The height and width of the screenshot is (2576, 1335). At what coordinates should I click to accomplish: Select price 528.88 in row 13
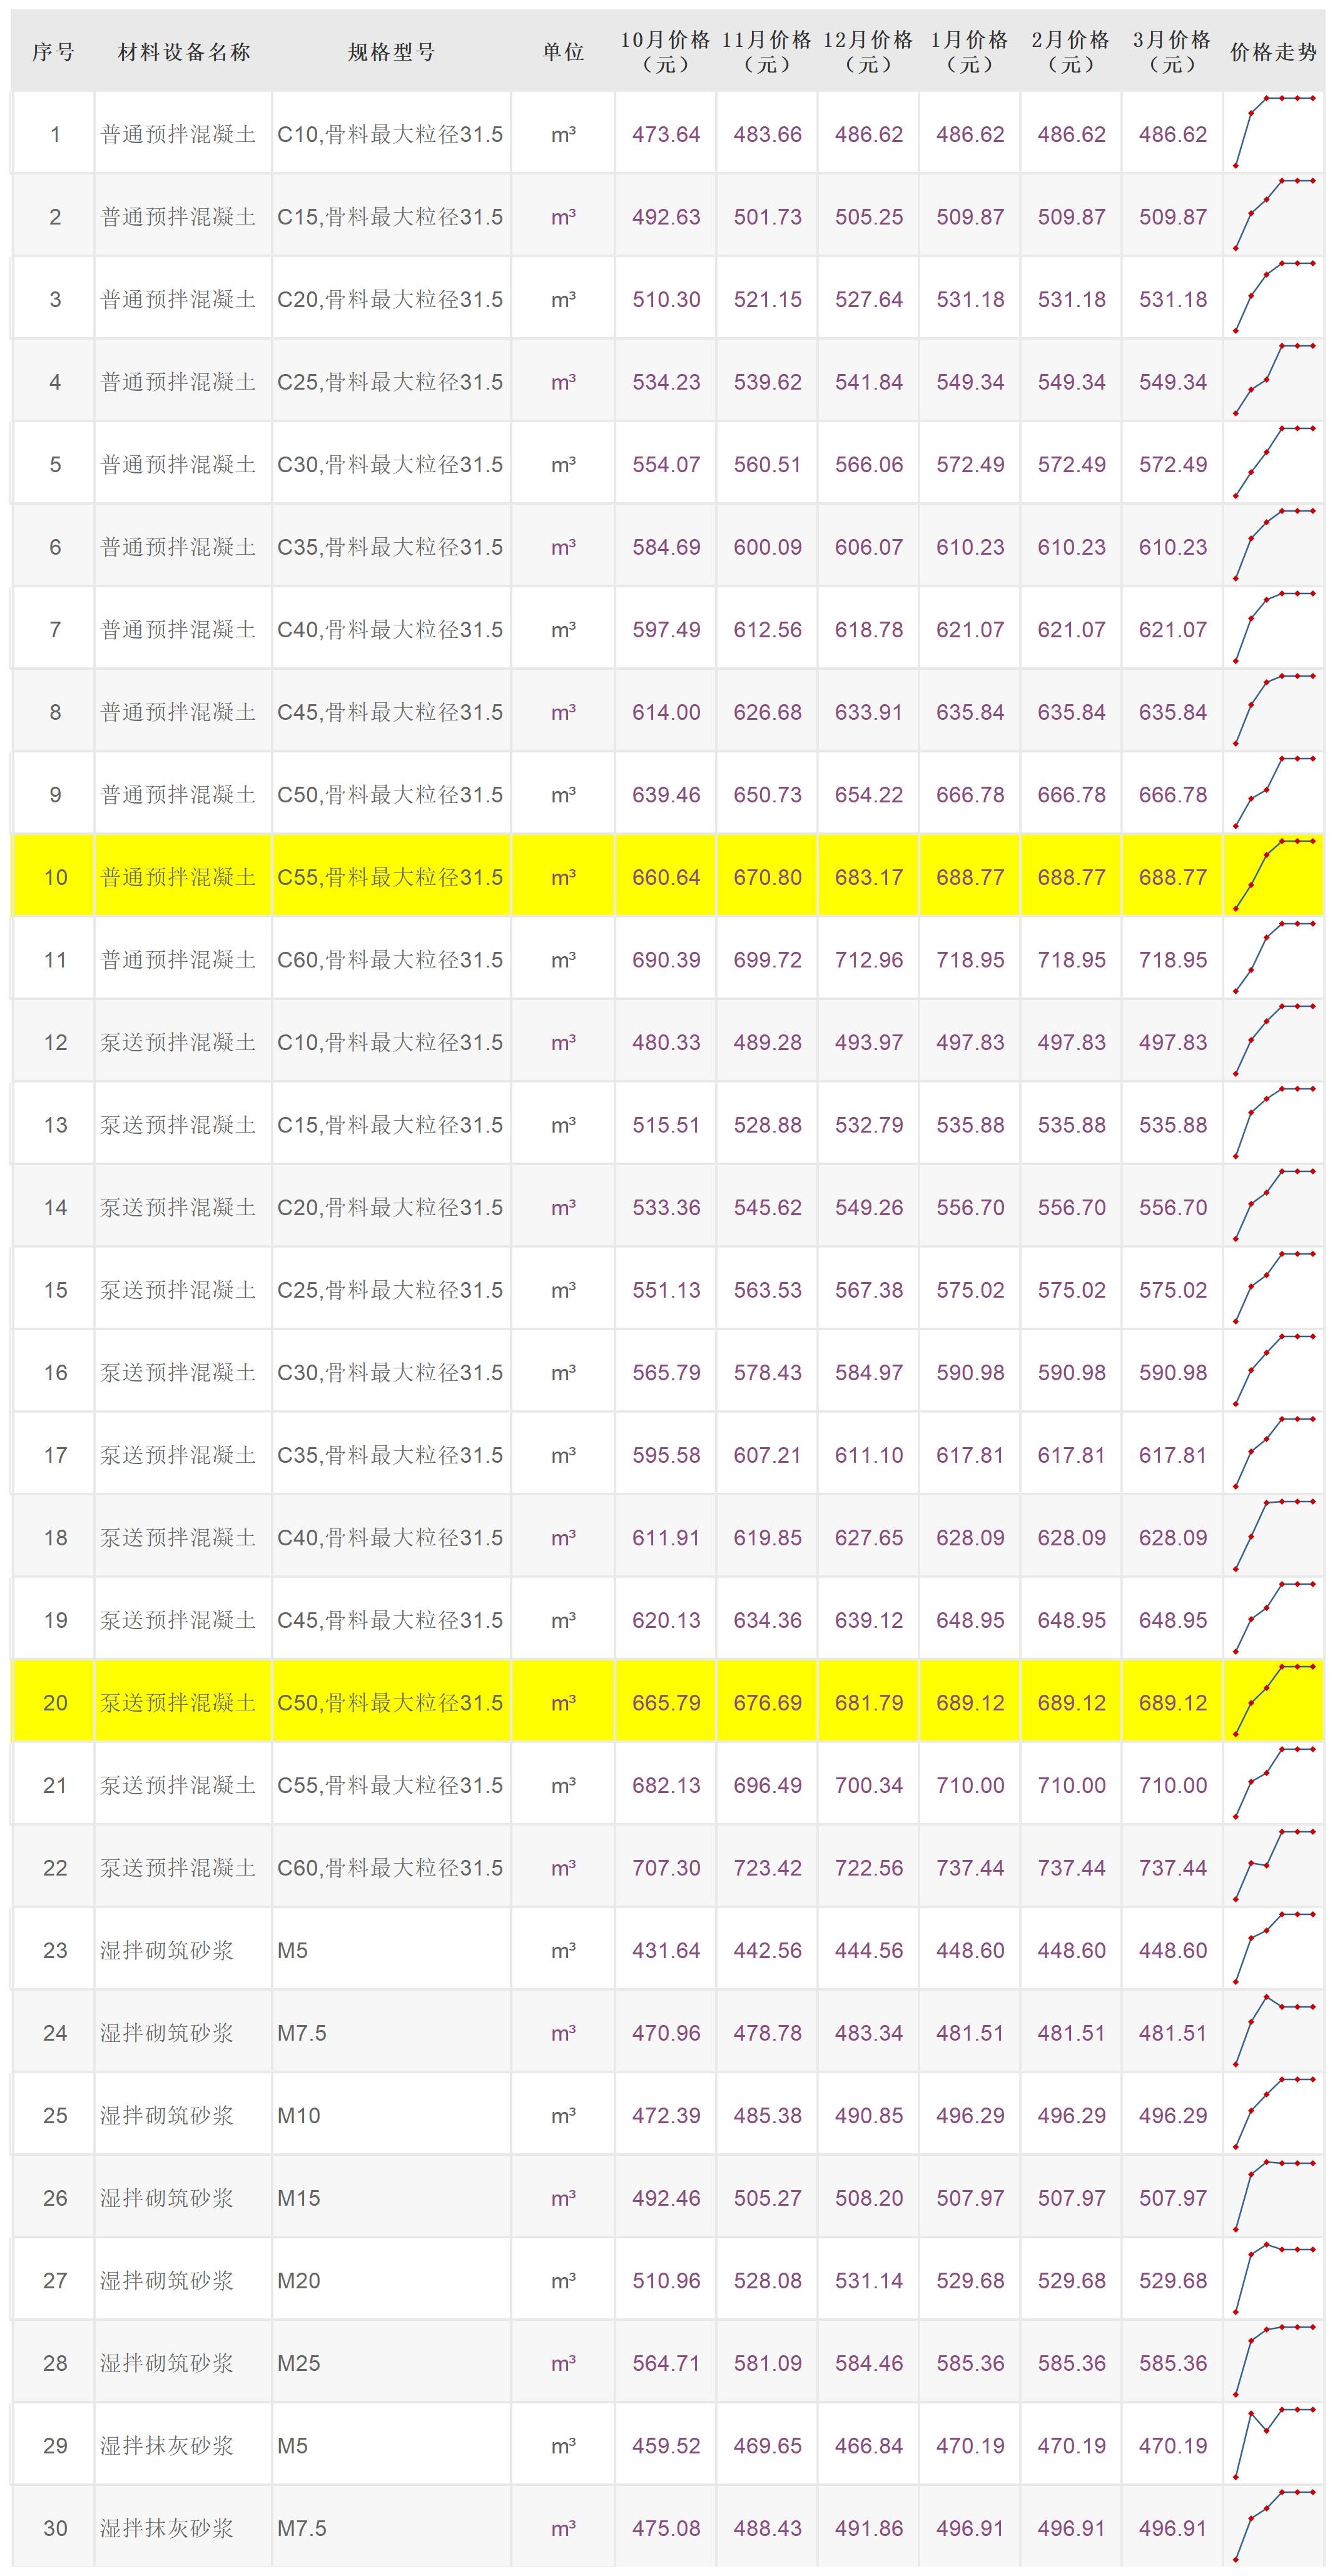click(767, 1124)
